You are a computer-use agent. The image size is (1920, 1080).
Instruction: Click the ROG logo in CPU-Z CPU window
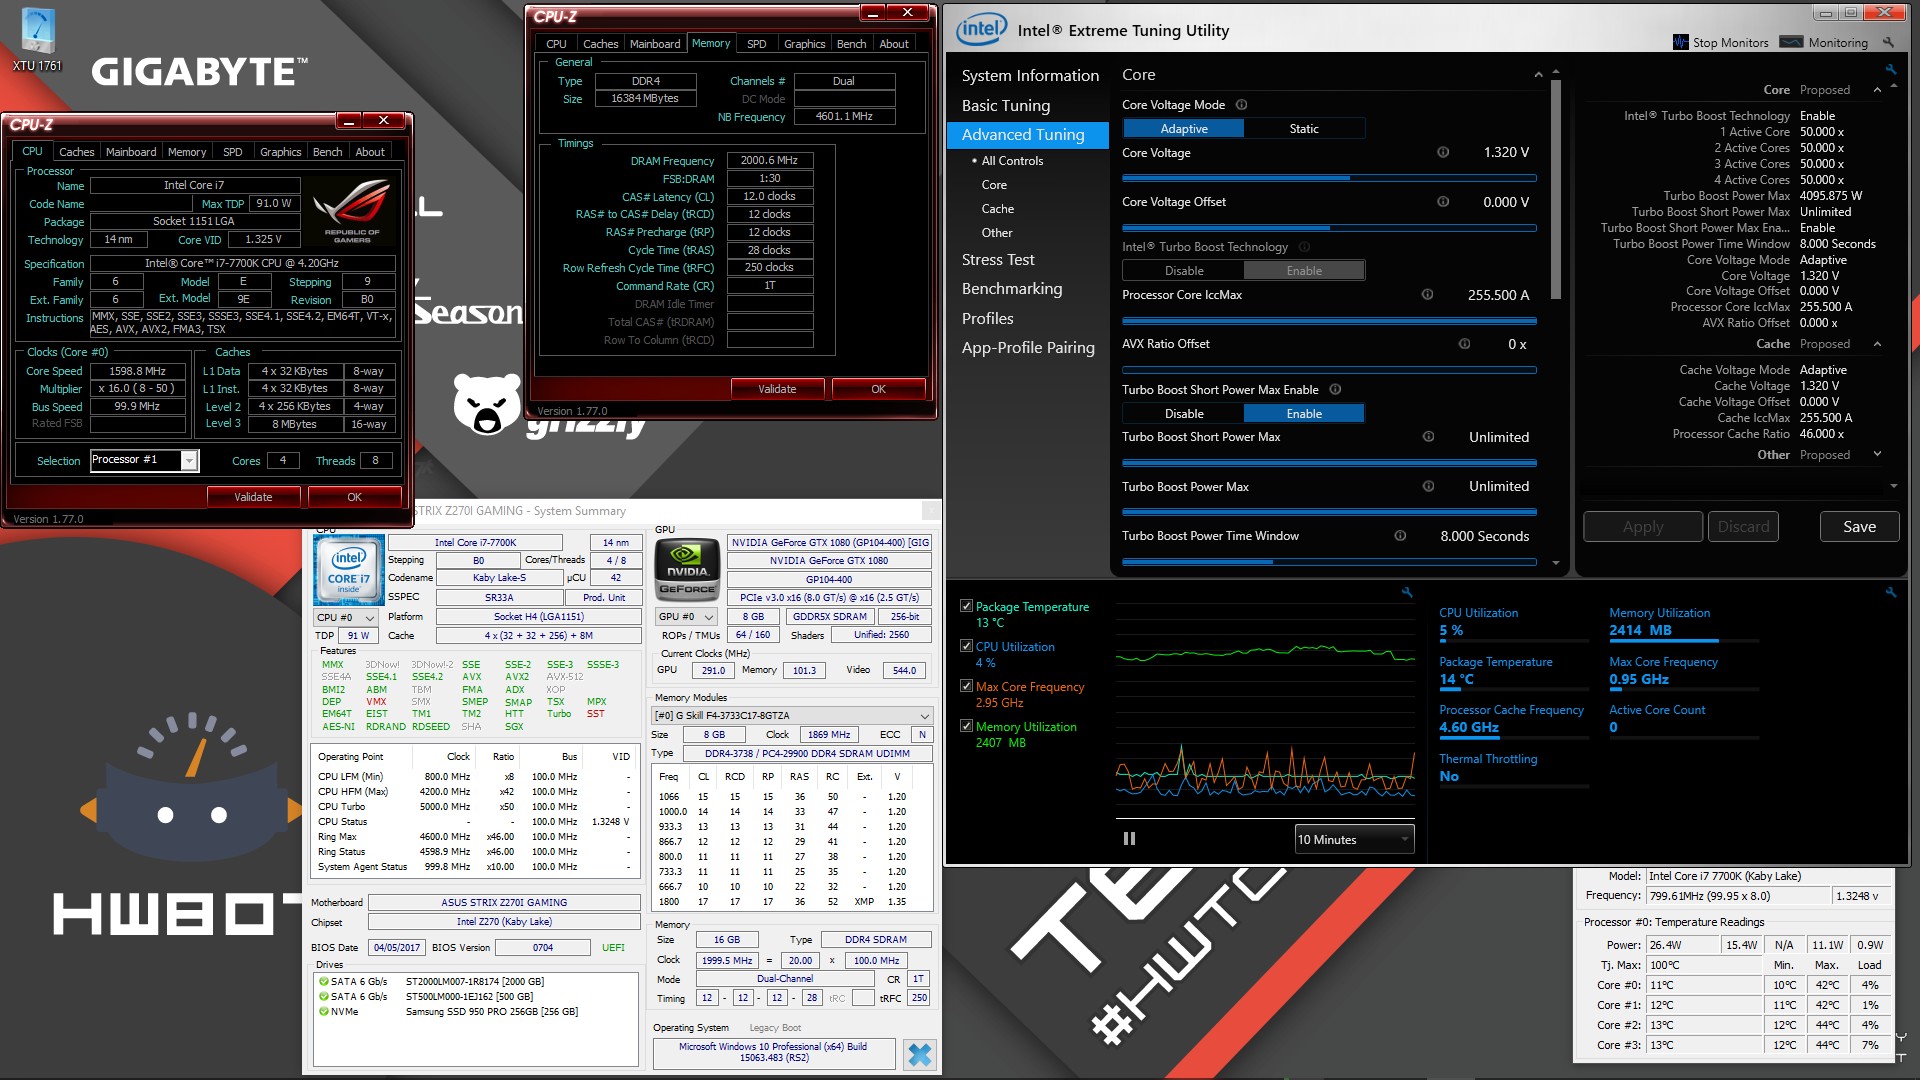pos(351,210)
